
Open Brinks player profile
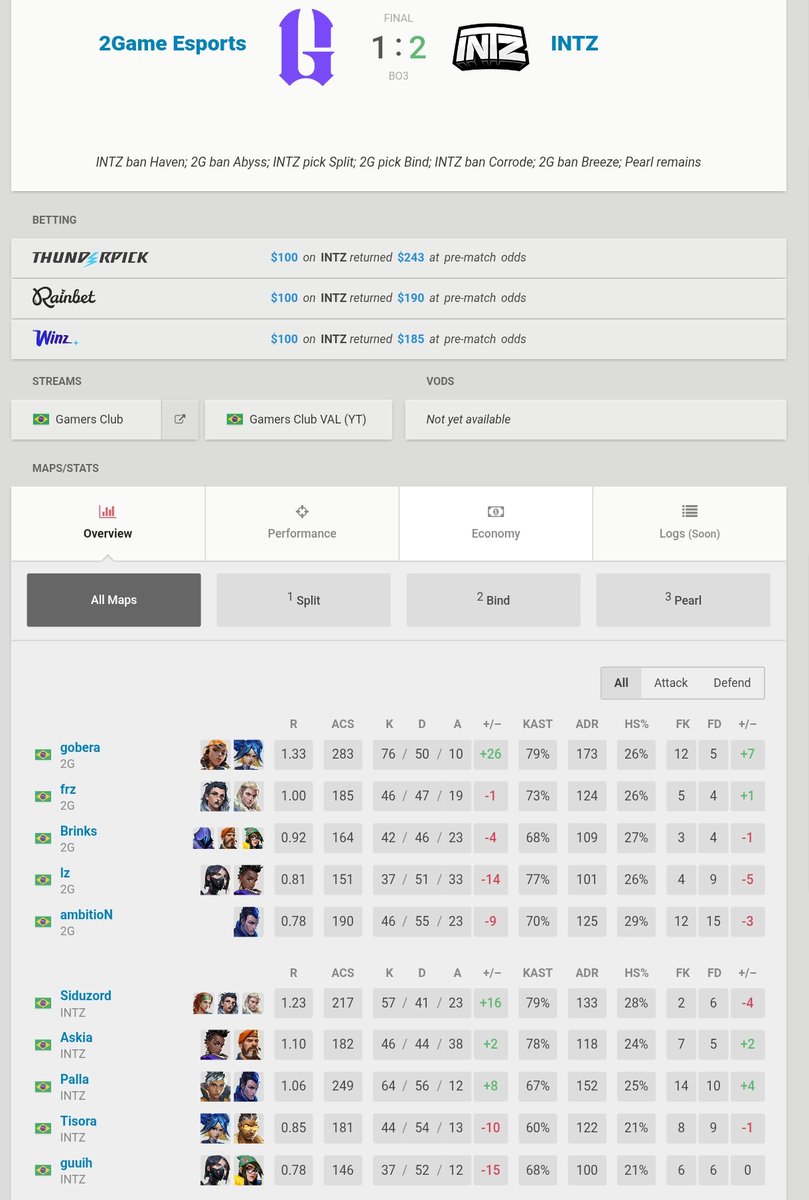coord(78,832)
